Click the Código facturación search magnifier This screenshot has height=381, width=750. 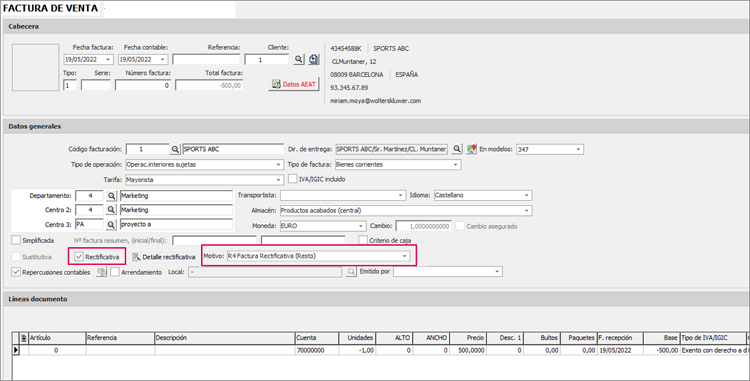pyautogui.click(x=176, y=149)
